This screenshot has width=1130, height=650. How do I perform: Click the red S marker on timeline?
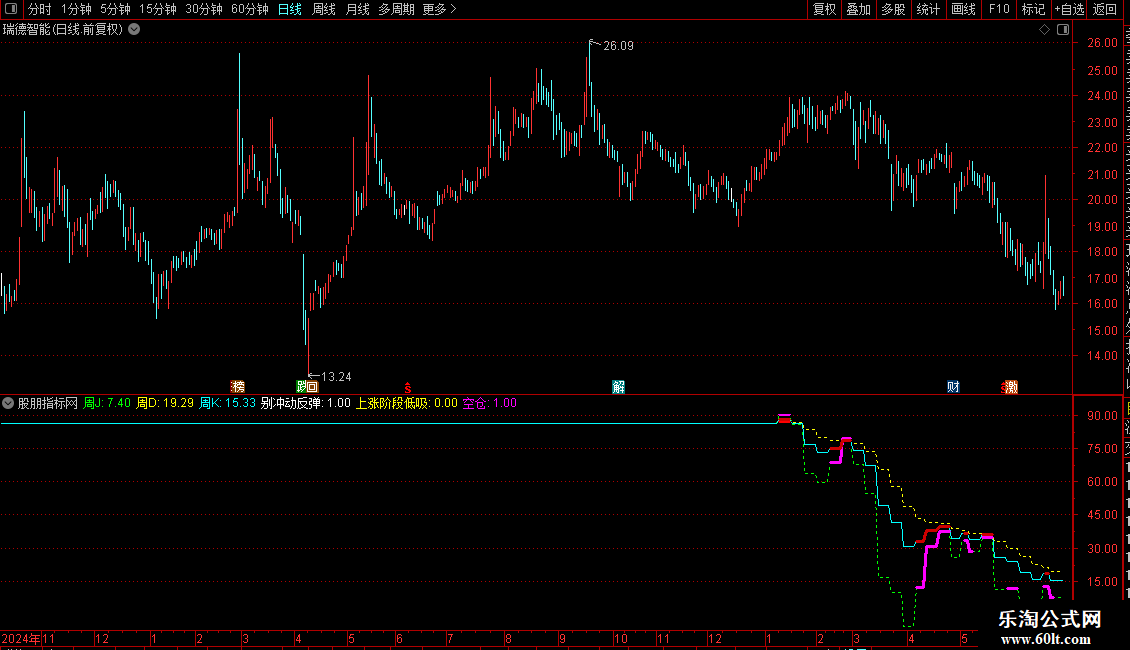click(x=408, y=388)
